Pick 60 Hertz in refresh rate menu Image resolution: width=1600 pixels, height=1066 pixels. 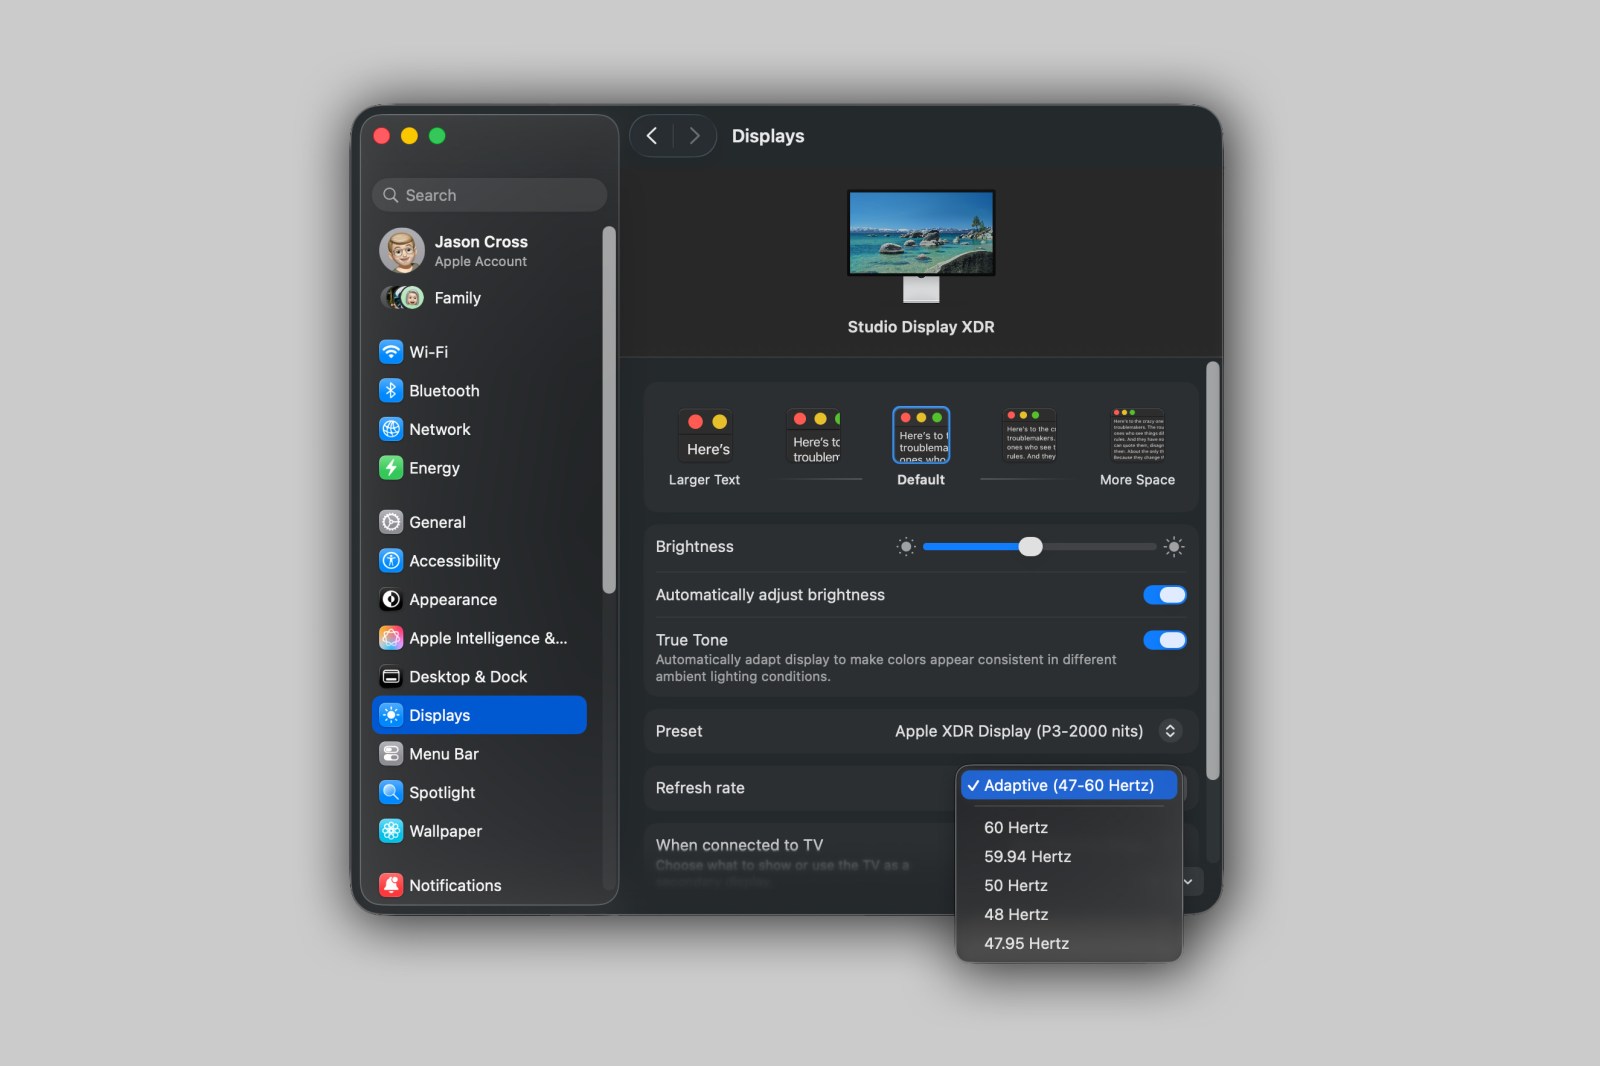coord(1015,828)
